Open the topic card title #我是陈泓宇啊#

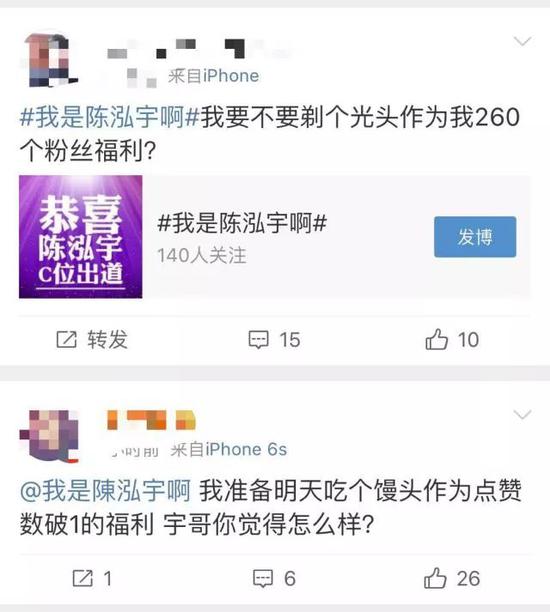pos(242,223)
